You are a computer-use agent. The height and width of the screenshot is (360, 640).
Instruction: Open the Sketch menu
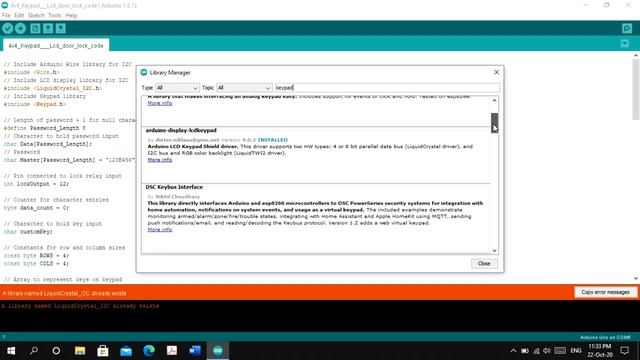pos(36,16)
